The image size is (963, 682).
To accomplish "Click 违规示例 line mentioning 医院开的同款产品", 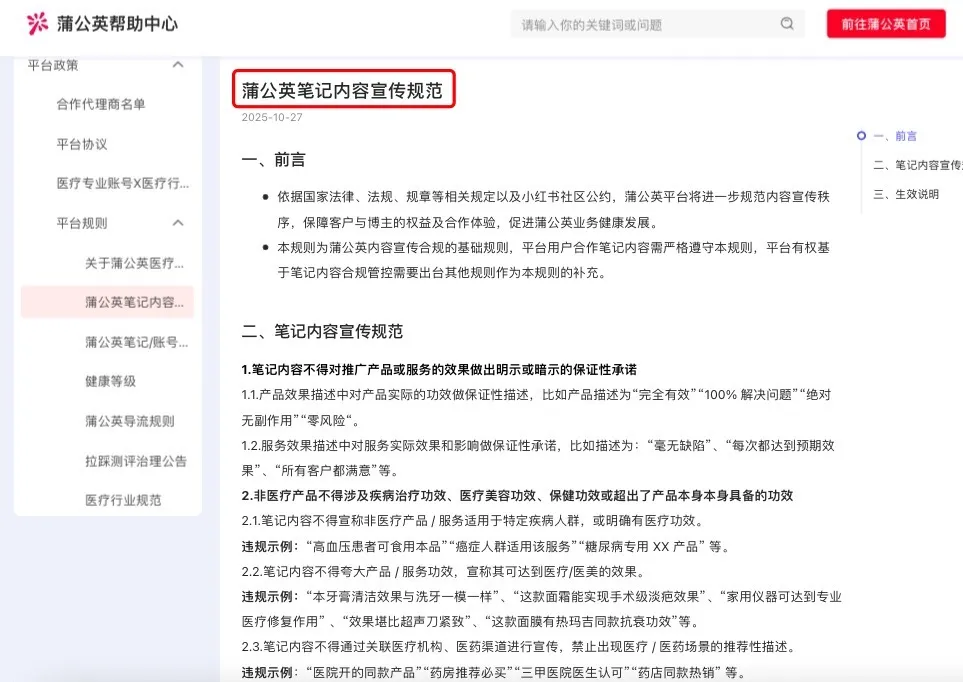I will click(494, 672).
